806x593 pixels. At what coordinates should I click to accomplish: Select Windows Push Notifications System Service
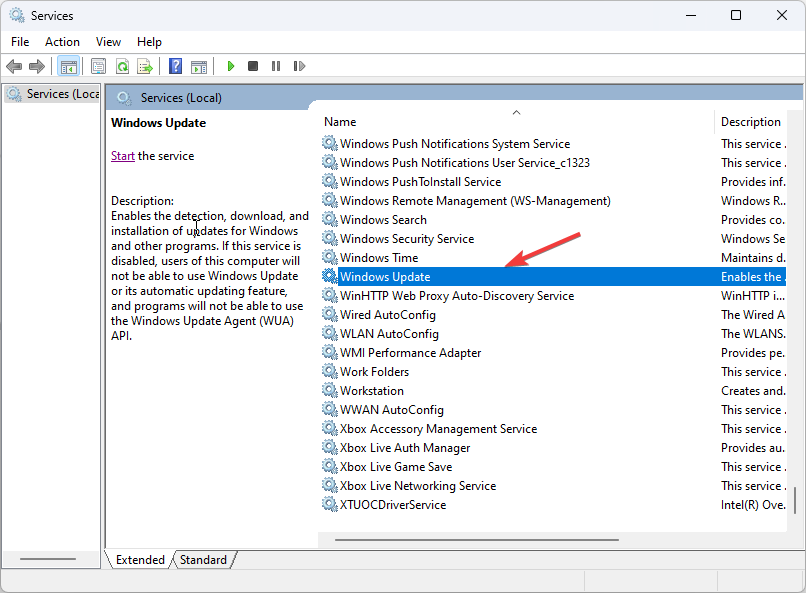pyautogui.click(x=553, y=144)
